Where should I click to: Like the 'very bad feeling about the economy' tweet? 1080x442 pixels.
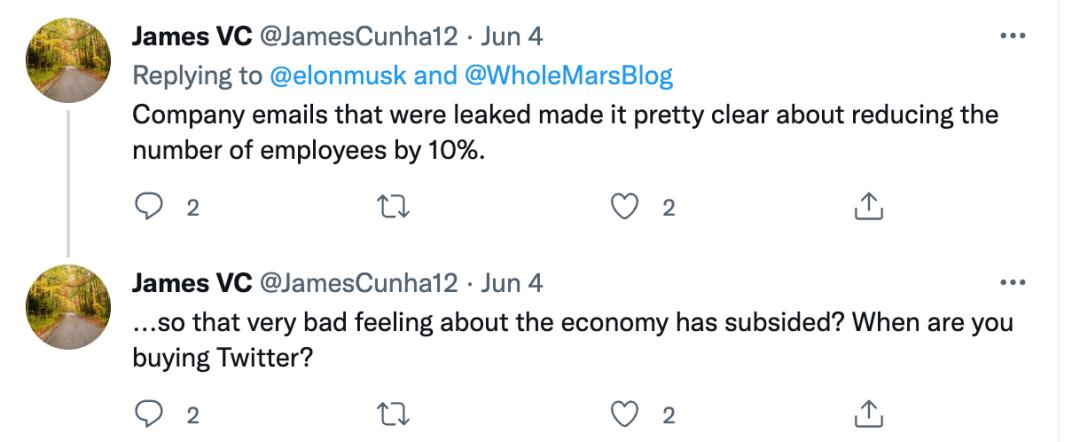pos(625,413)
